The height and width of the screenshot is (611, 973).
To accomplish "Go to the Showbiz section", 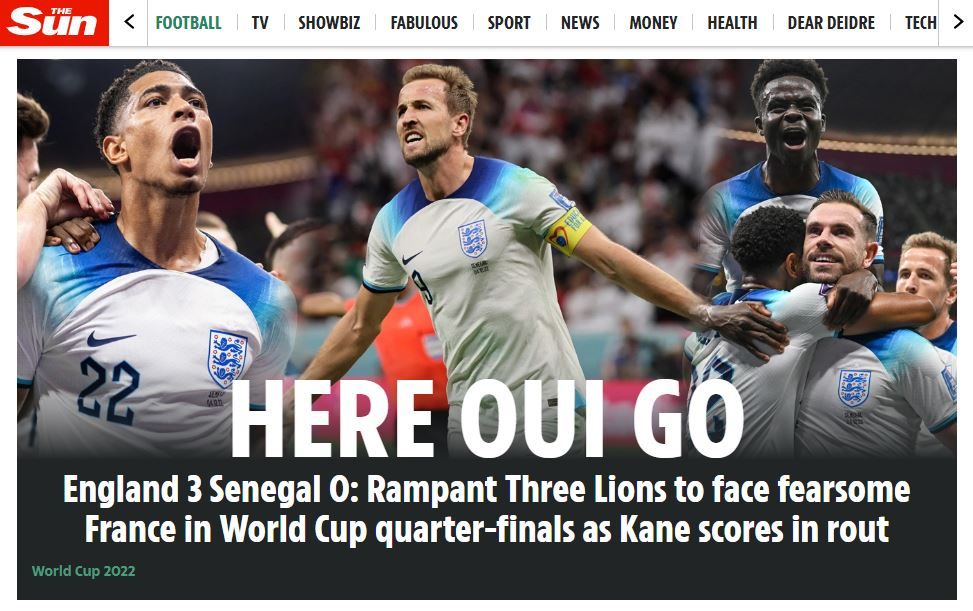I will pos(329,23).
